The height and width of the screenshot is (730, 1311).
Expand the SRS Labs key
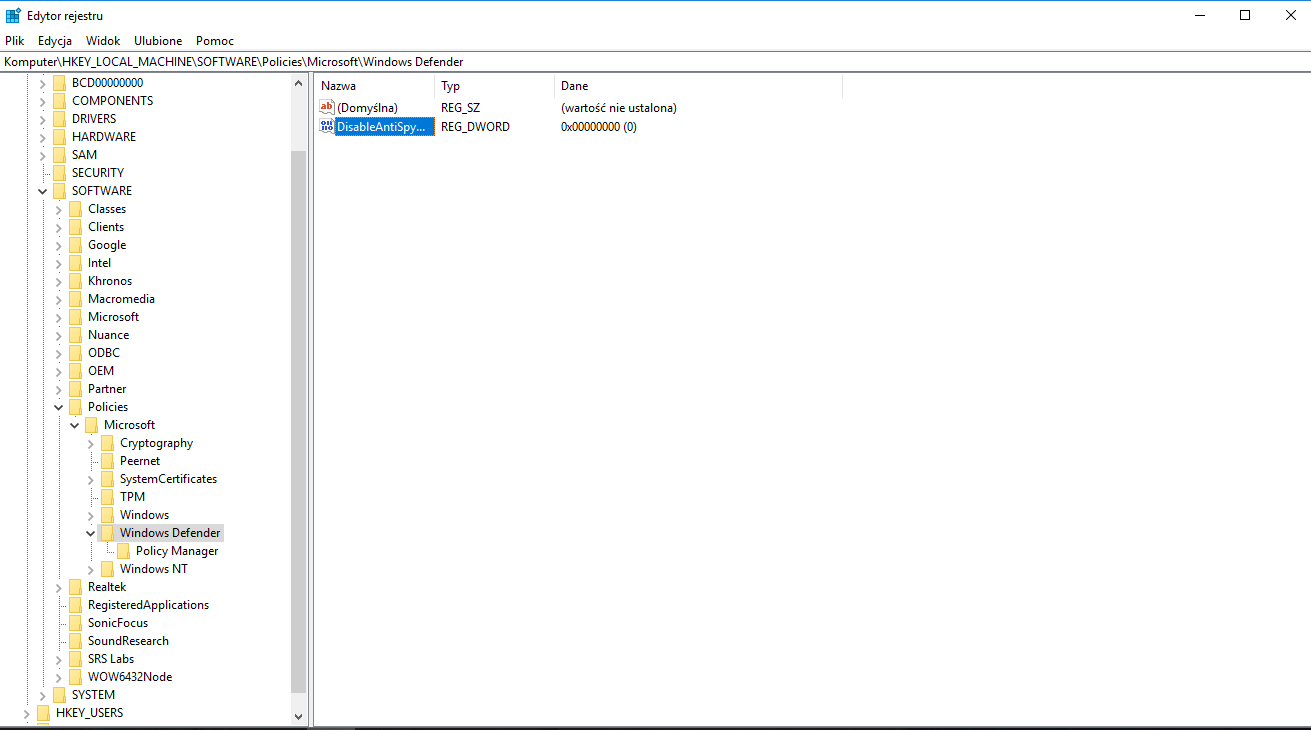pos(58,659)
